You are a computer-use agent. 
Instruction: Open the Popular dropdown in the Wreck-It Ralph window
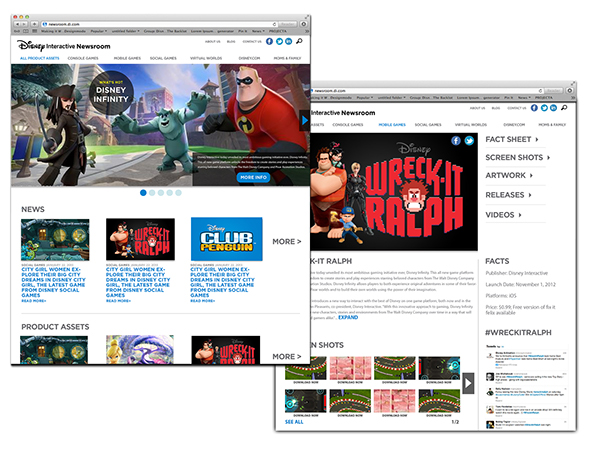coord(365,98)
